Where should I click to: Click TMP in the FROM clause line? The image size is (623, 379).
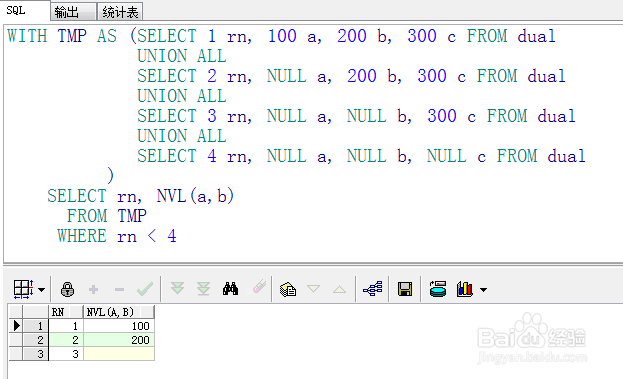(x=132, y=216)
